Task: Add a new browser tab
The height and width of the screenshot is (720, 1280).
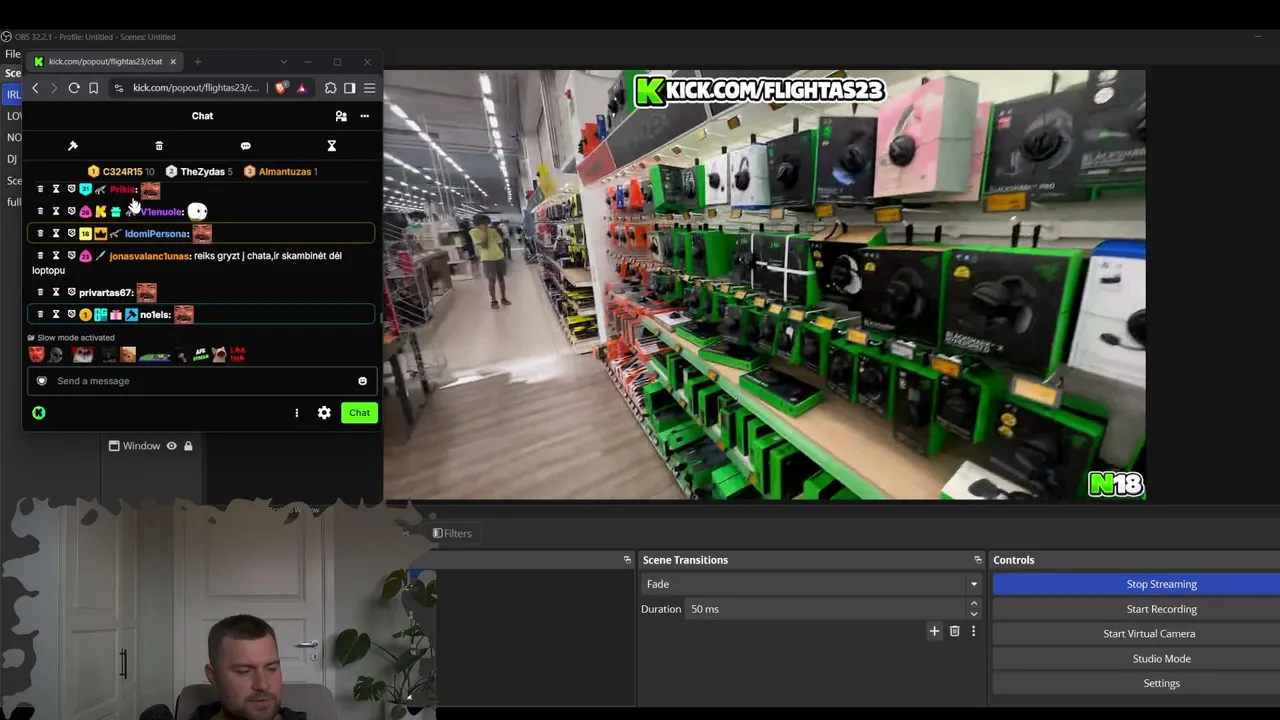Action: 197,62
